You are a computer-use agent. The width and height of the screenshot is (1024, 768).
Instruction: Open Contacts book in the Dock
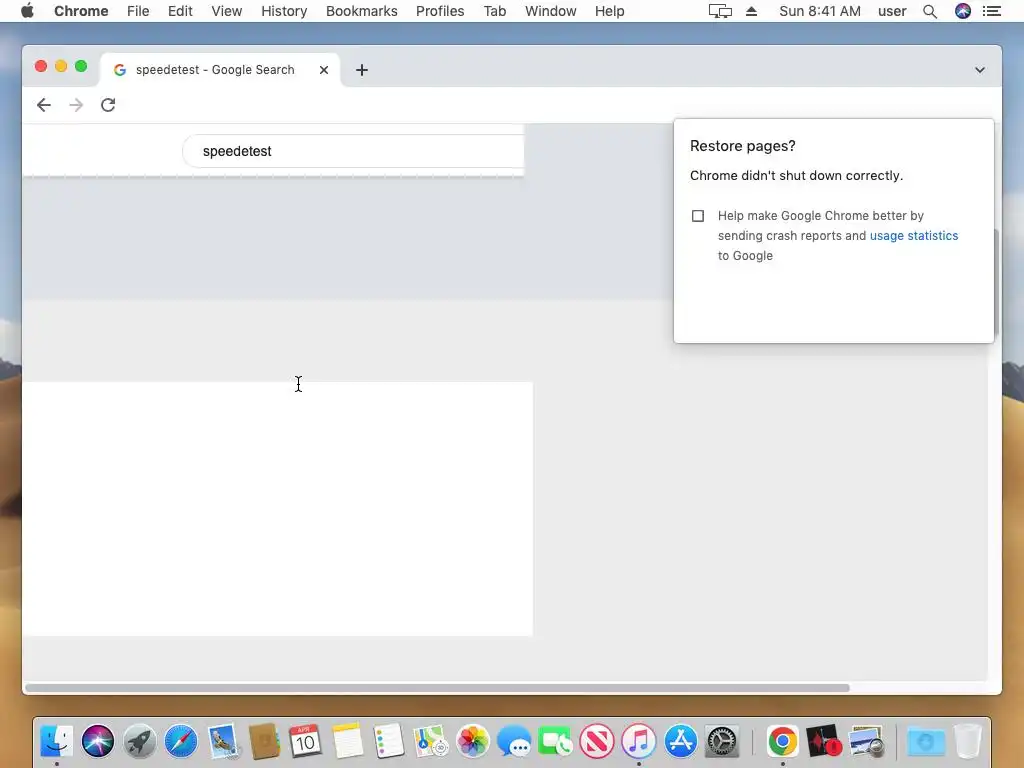tap(264, 741)
